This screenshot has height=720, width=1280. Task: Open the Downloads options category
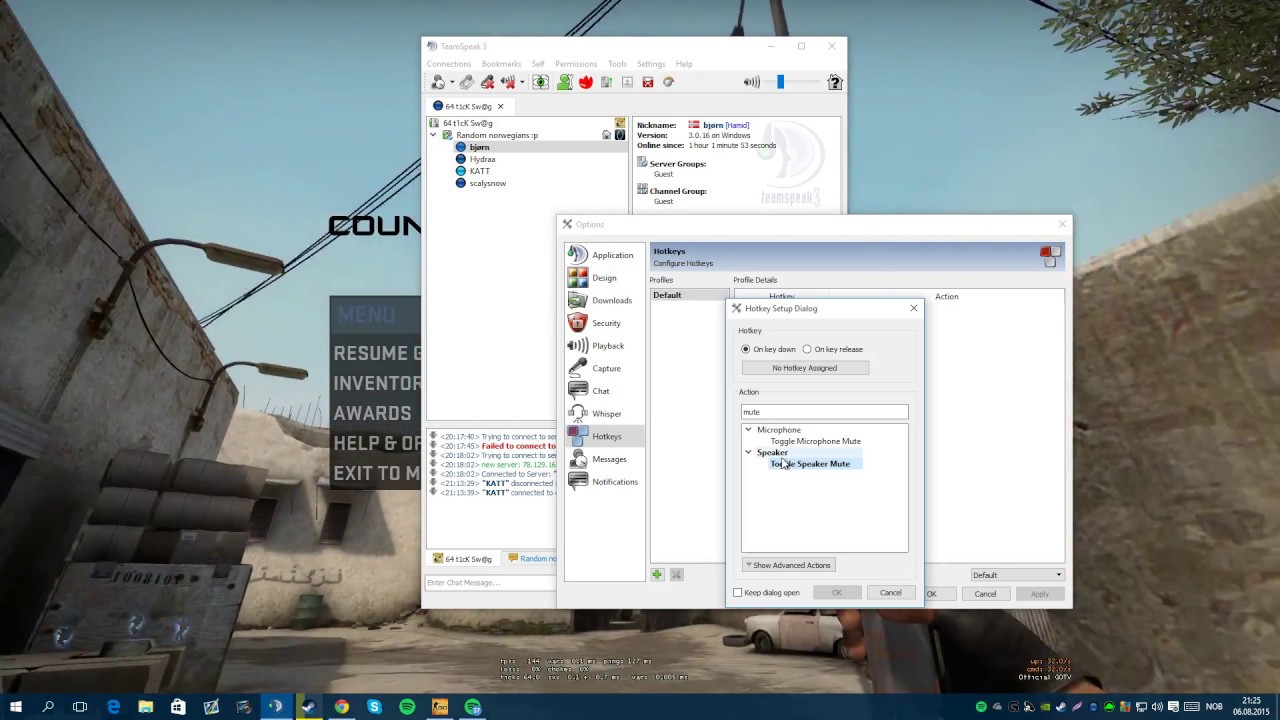(604, 300)
